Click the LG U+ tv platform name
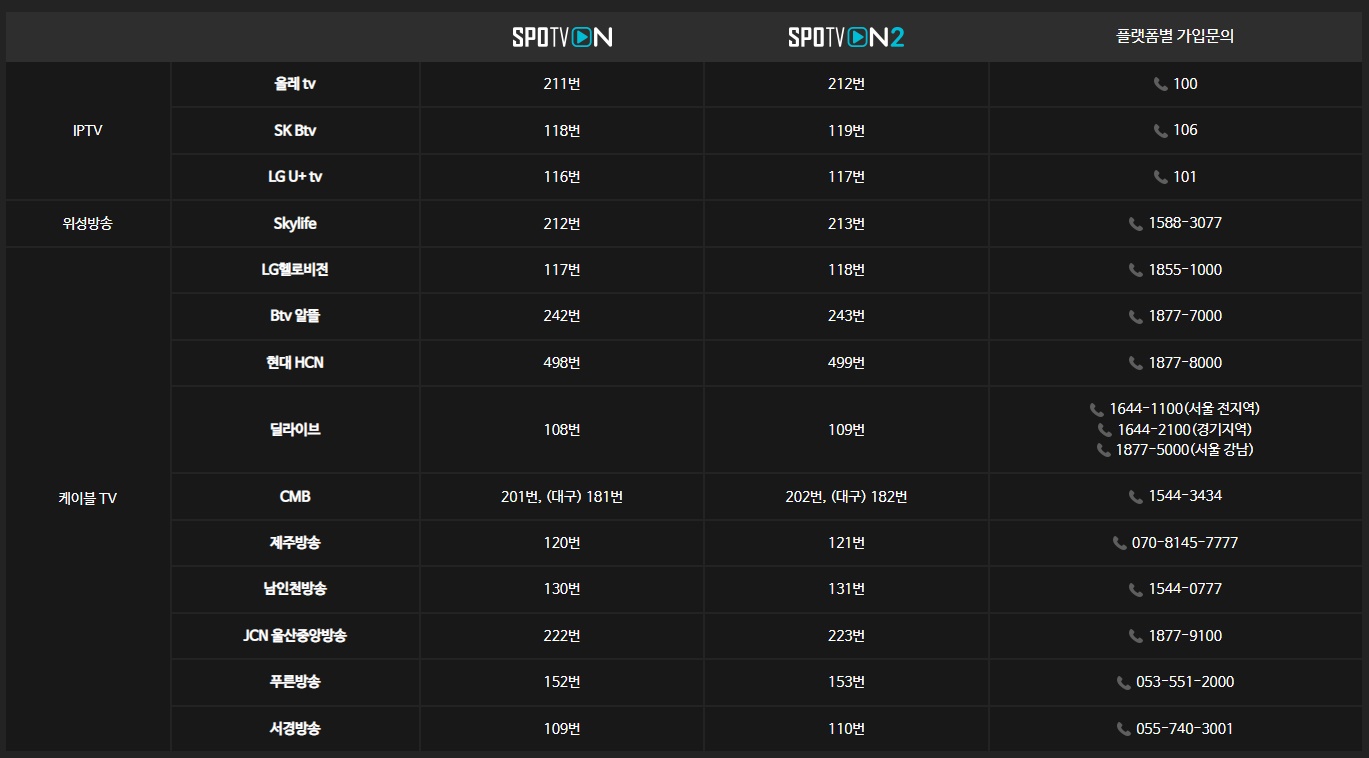This screenshot has width=1369, height=758. pos(295,177)
